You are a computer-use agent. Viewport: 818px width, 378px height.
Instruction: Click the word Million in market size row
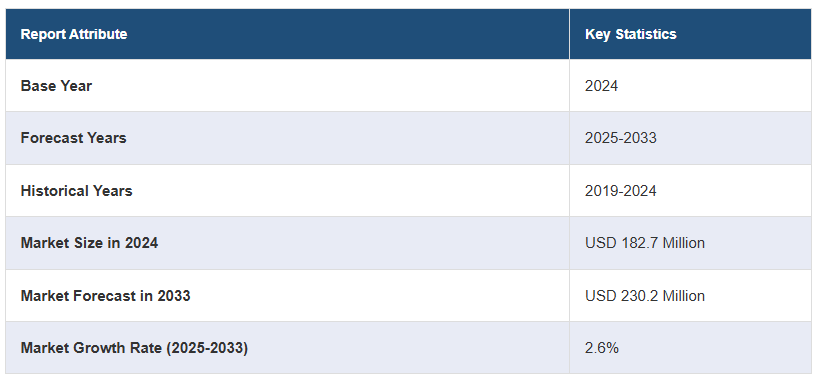(x=682, y=243)
